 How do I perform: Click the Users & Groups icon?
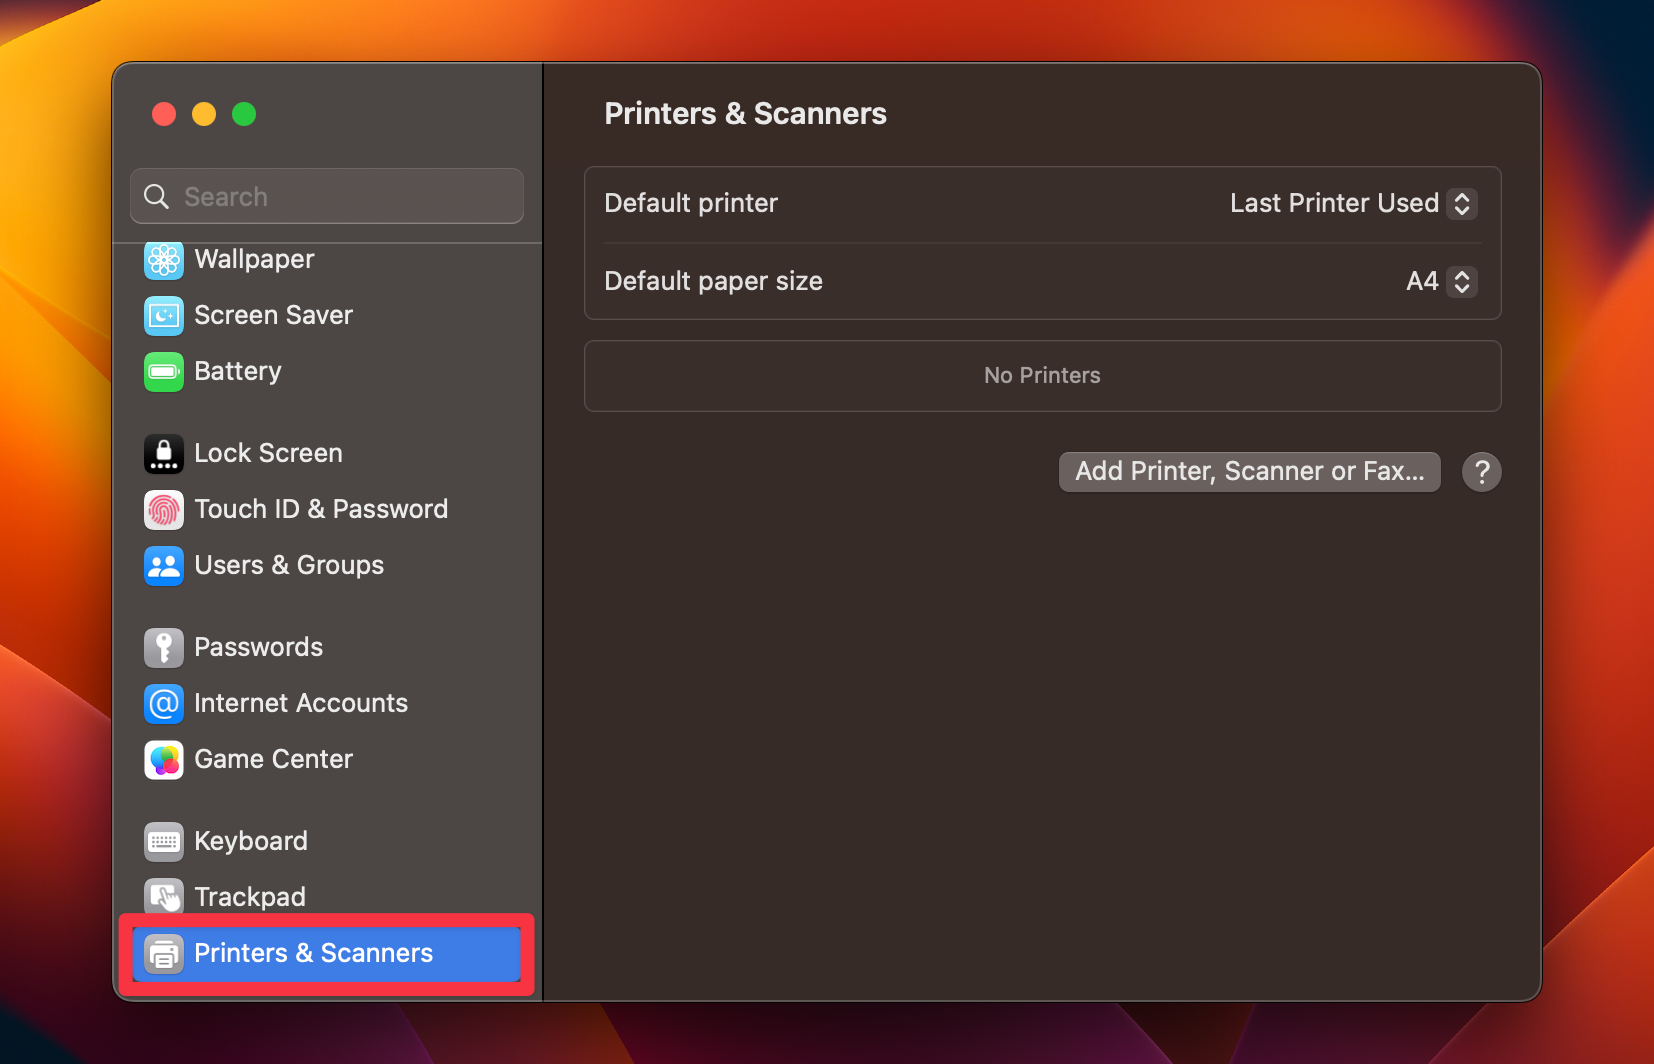[163, 565]
